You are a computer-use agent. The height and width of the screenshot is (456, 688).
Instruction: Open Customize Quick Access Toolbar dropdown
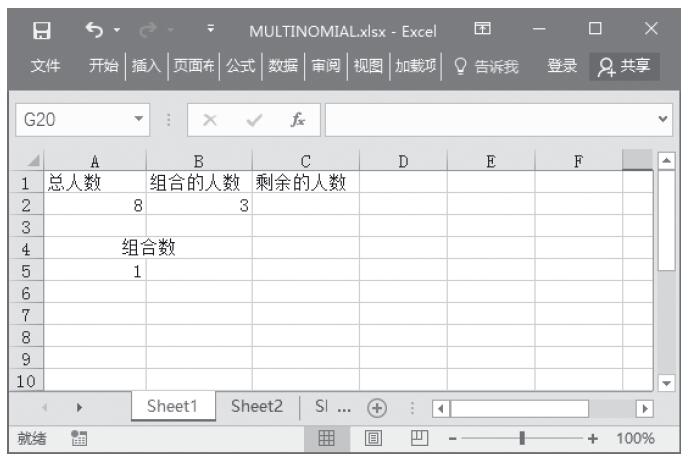(x=210, y=30)
